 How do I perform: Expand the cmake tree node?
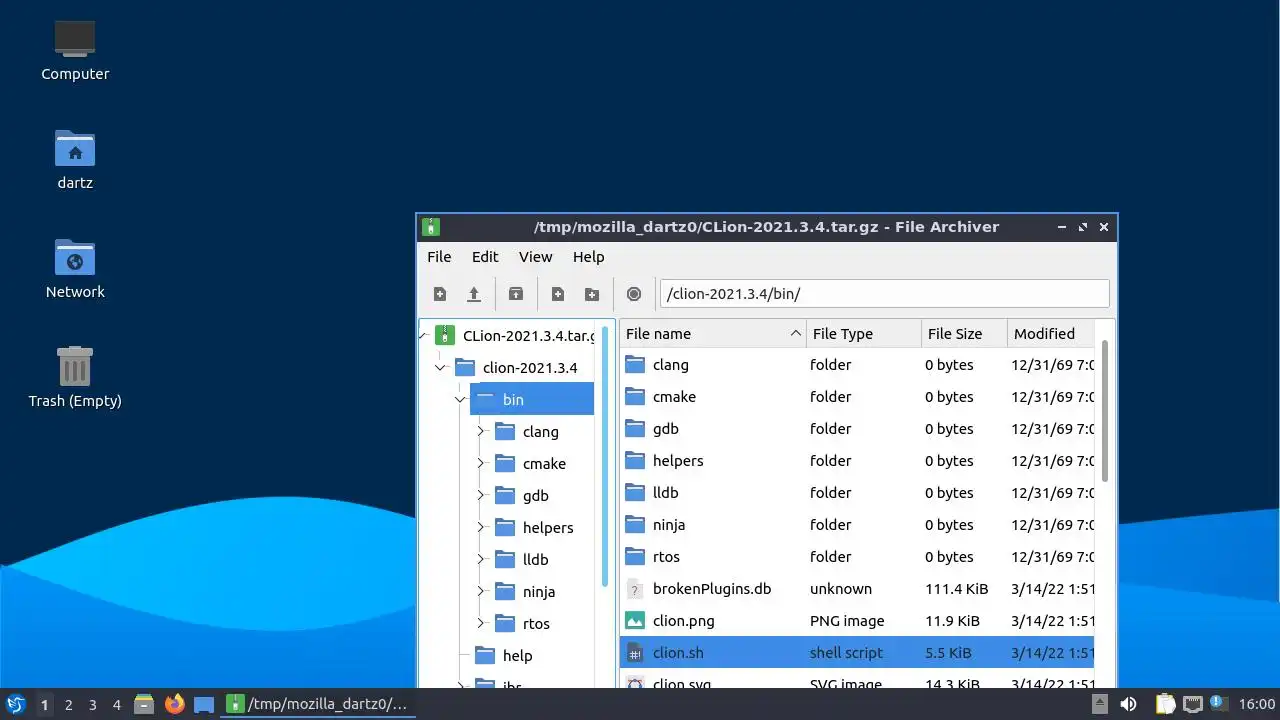click(x=480, y=464)
